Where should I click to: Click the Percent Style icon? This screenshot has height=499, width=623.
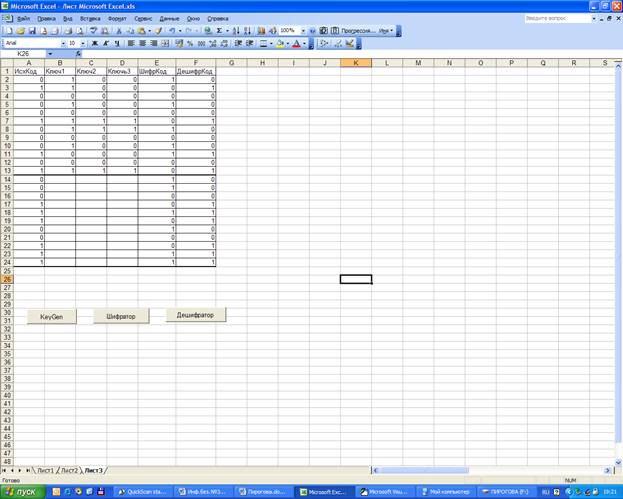[x=190, y=43]
